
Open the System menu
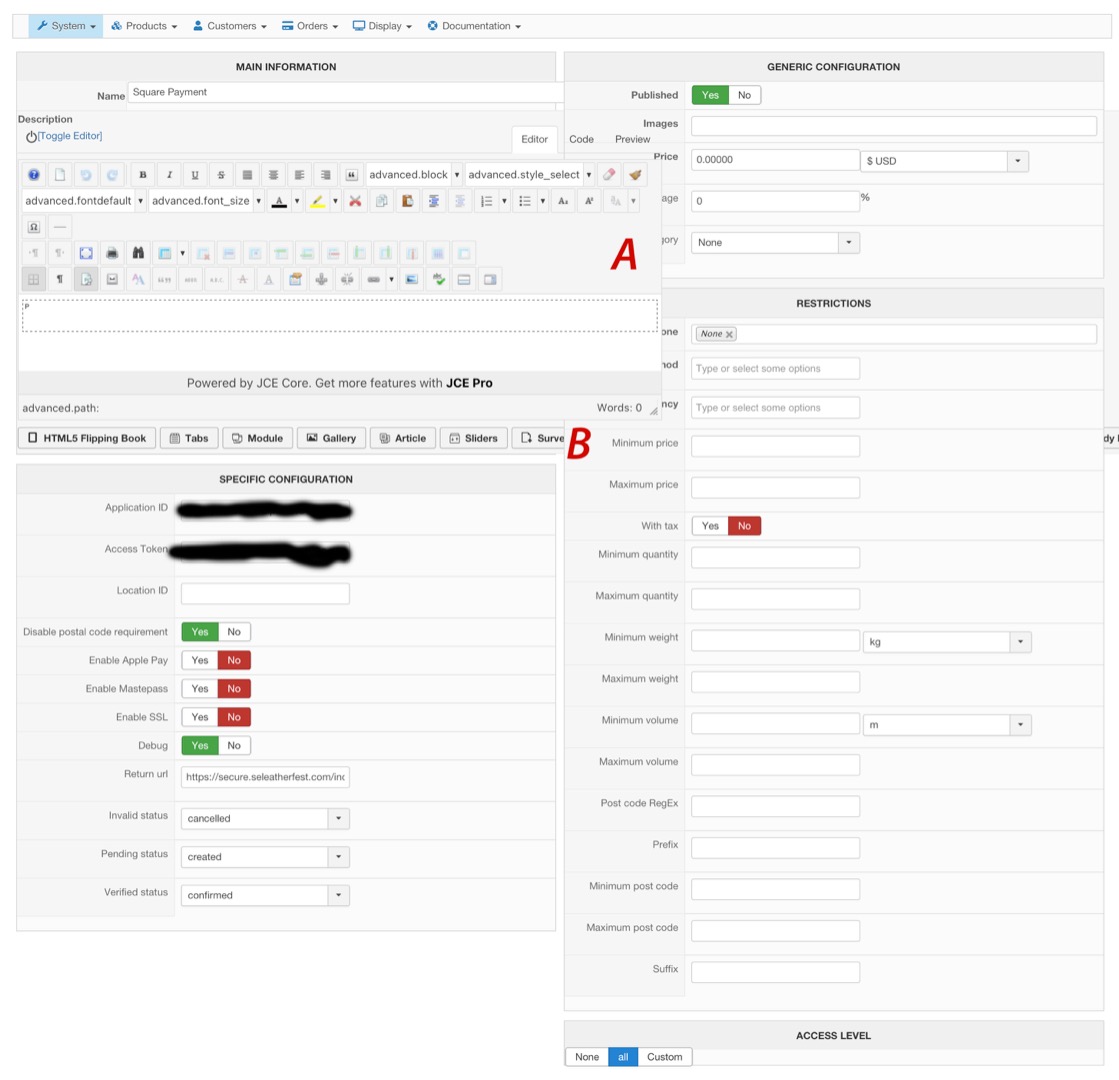(66, 26)
